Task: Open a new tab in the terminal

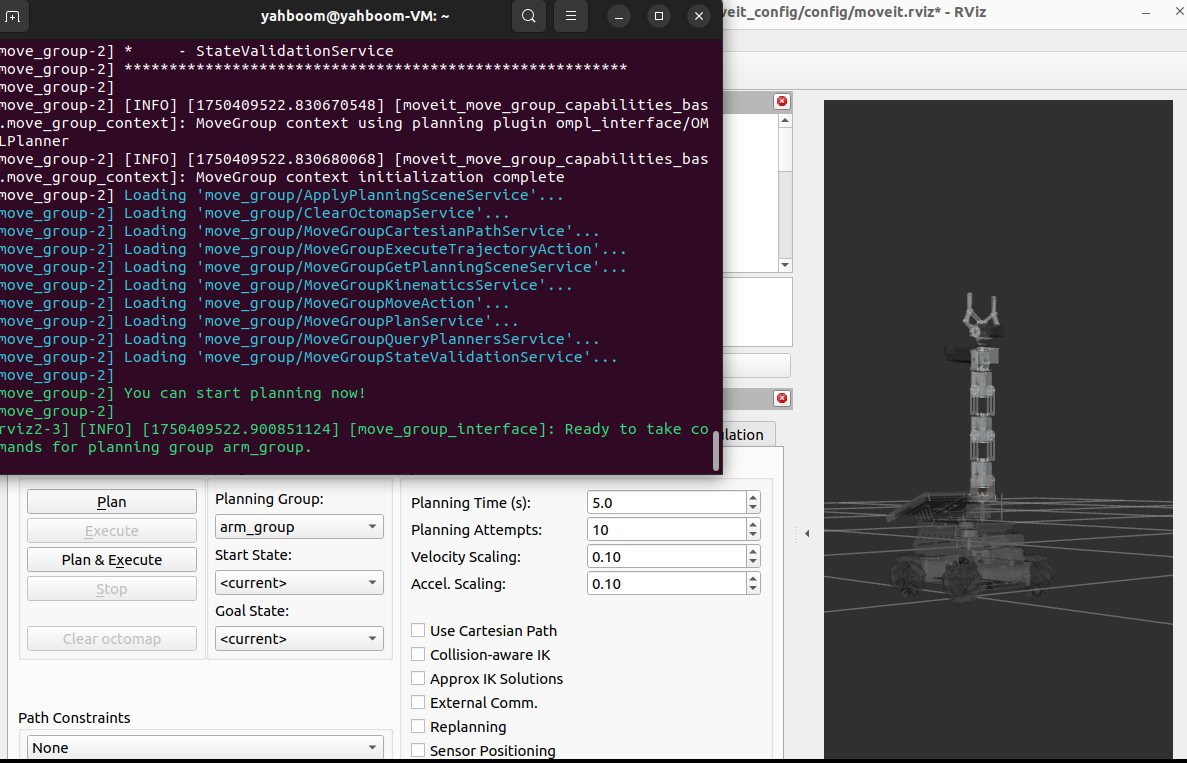Action: tap(13, 16)
